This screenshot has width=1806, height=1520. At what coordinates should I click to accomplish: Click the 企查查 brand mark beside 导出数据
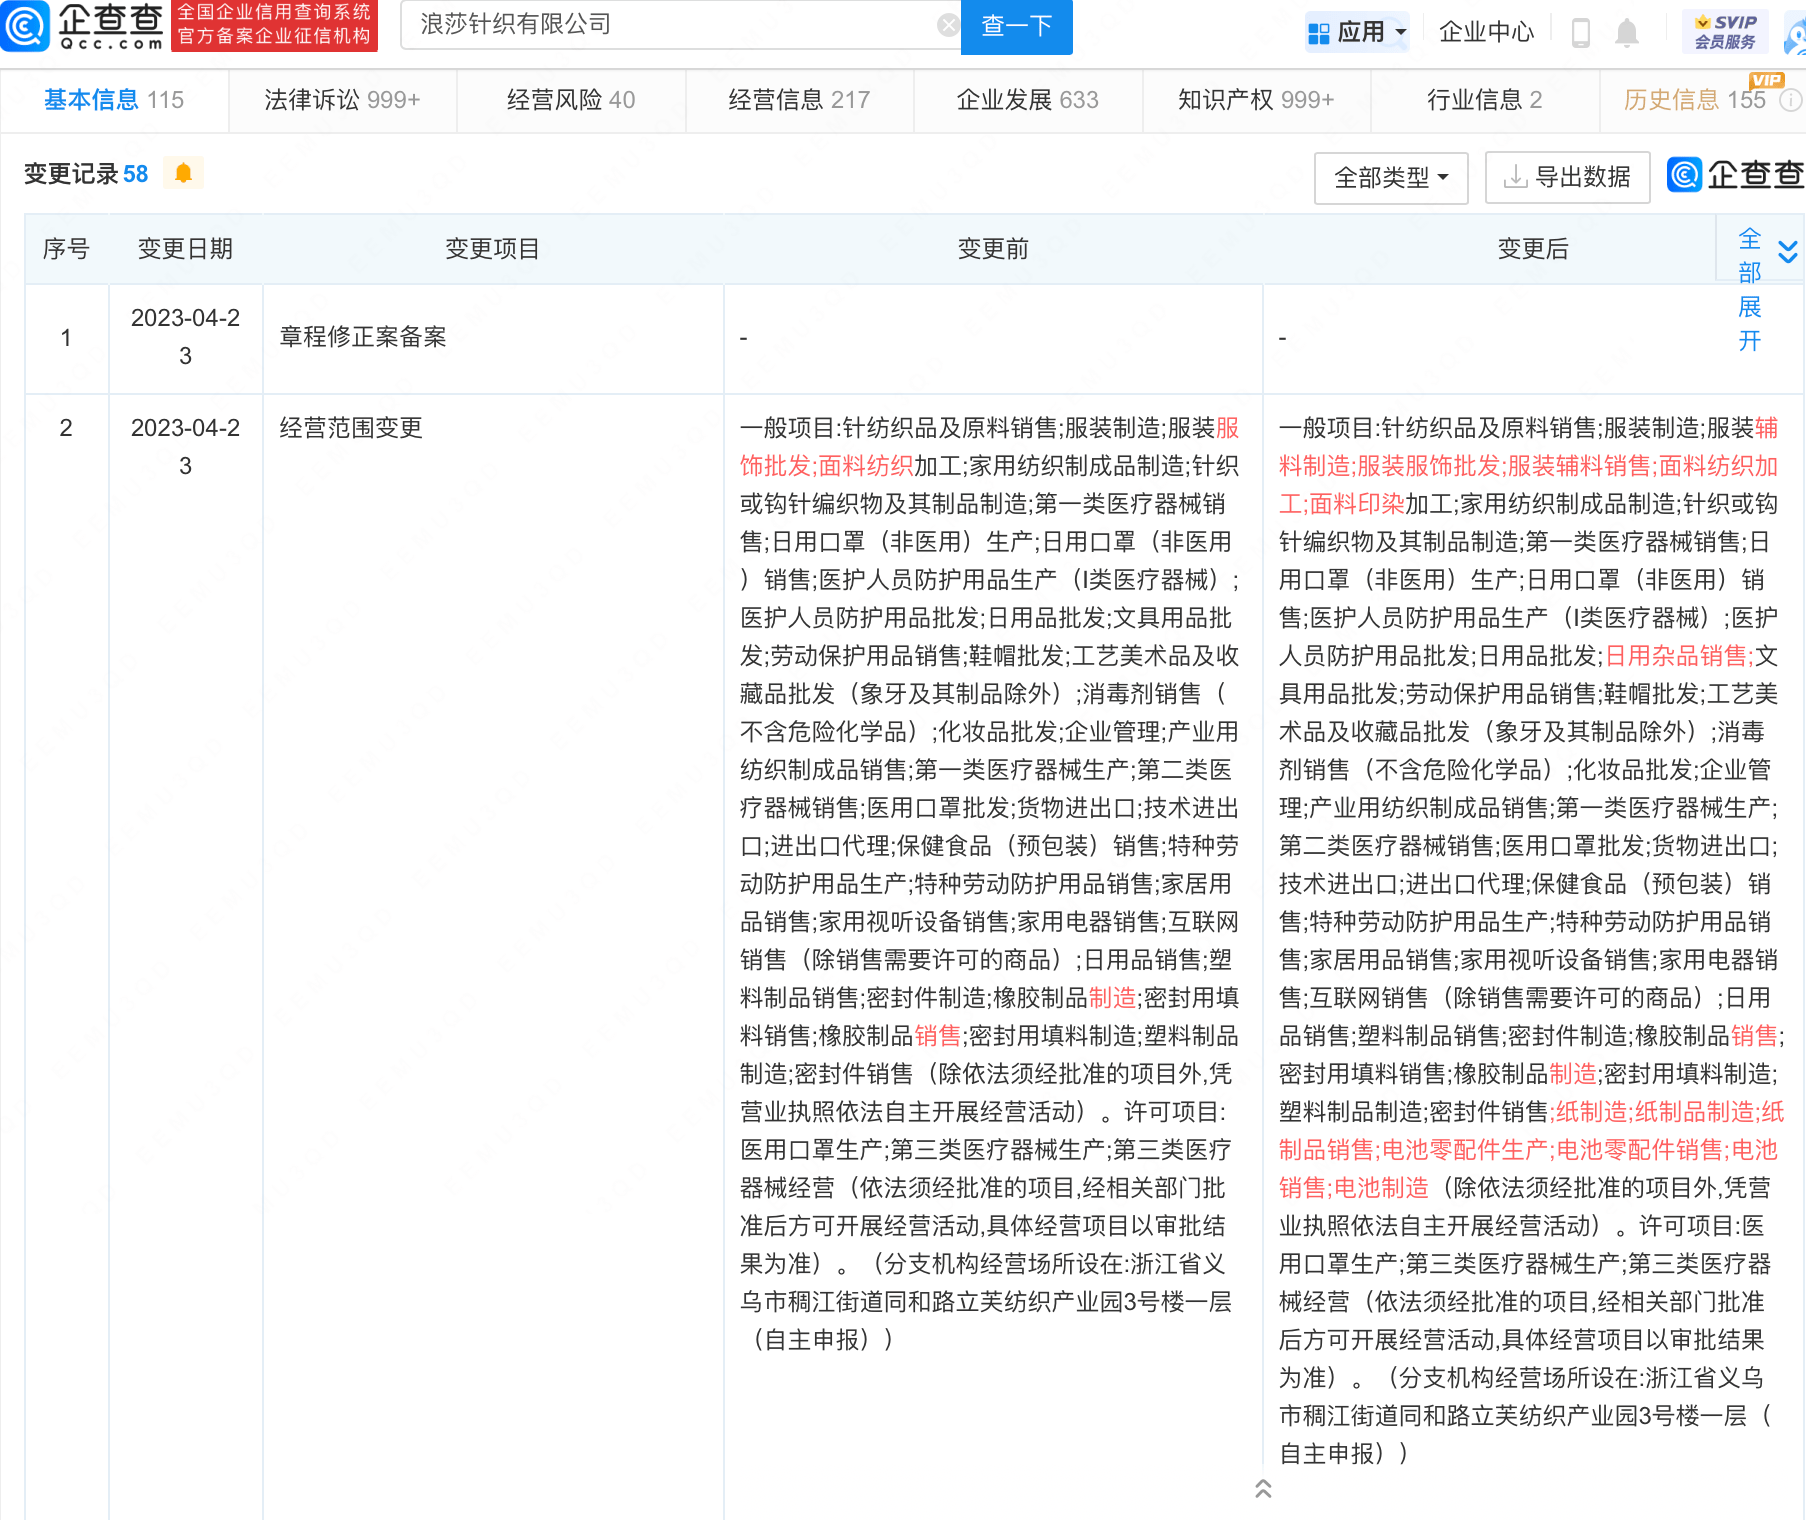coord(1735,175)
